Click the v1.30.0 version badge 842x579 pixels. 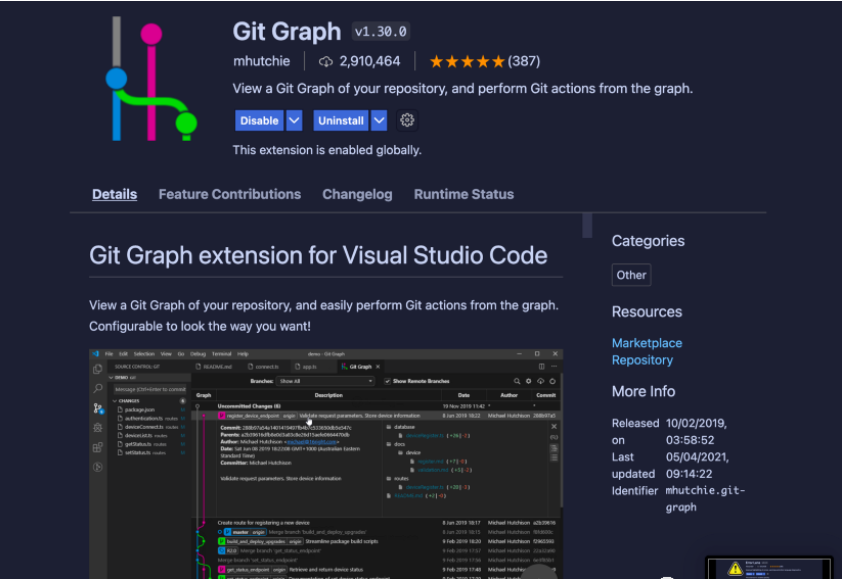coord(381,32)
